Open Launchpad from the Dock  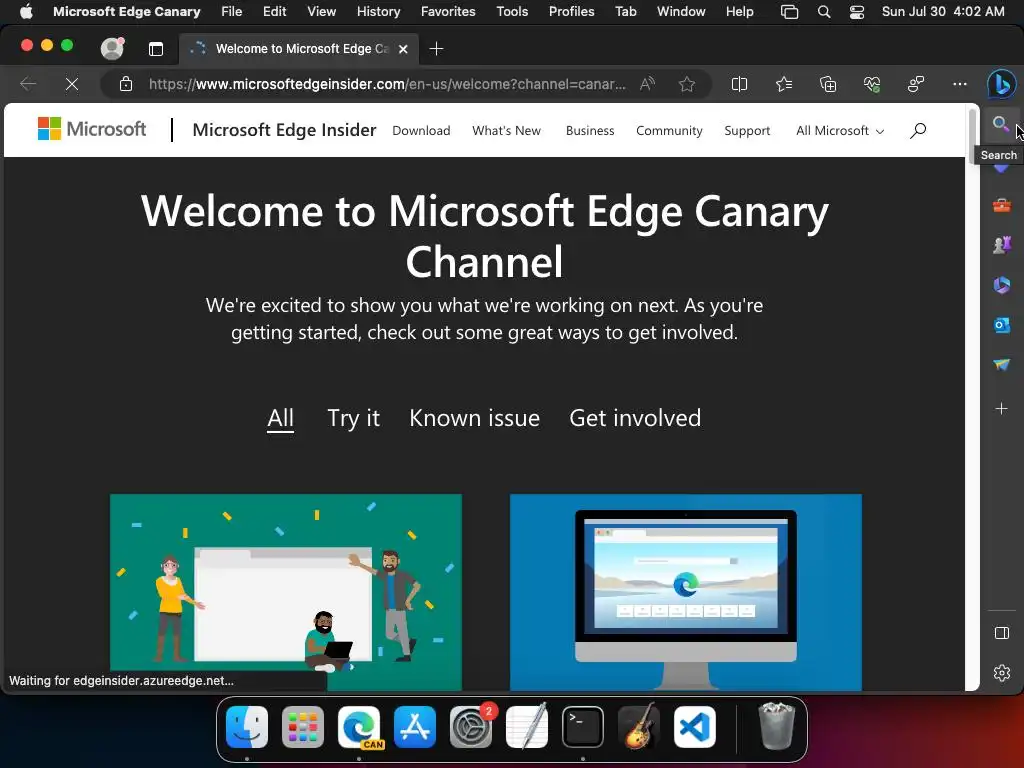coord(303,727)
